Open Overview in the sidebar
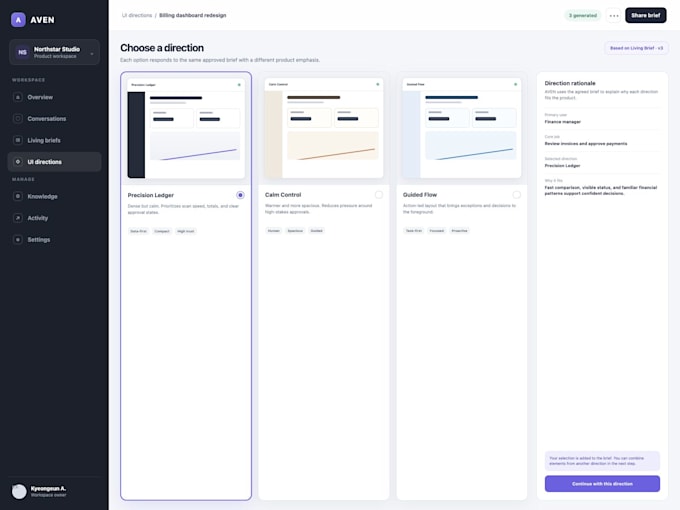The height and width of the screenshot is (510, 680). 55,97
